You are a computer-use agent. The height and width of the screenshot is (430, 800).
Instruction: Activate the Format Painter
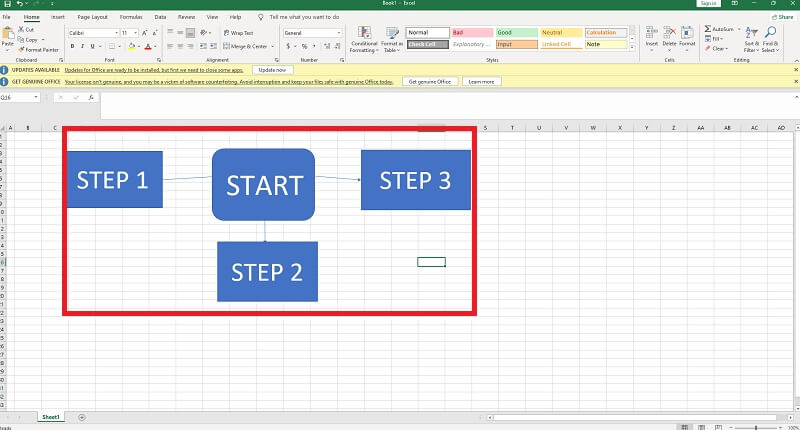pyautogui.click(x=38, y=50)
